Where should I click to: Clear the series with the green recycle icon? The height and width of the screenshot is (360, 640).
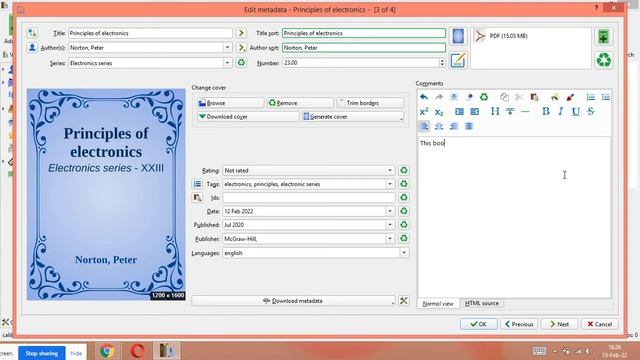[241, 62]
